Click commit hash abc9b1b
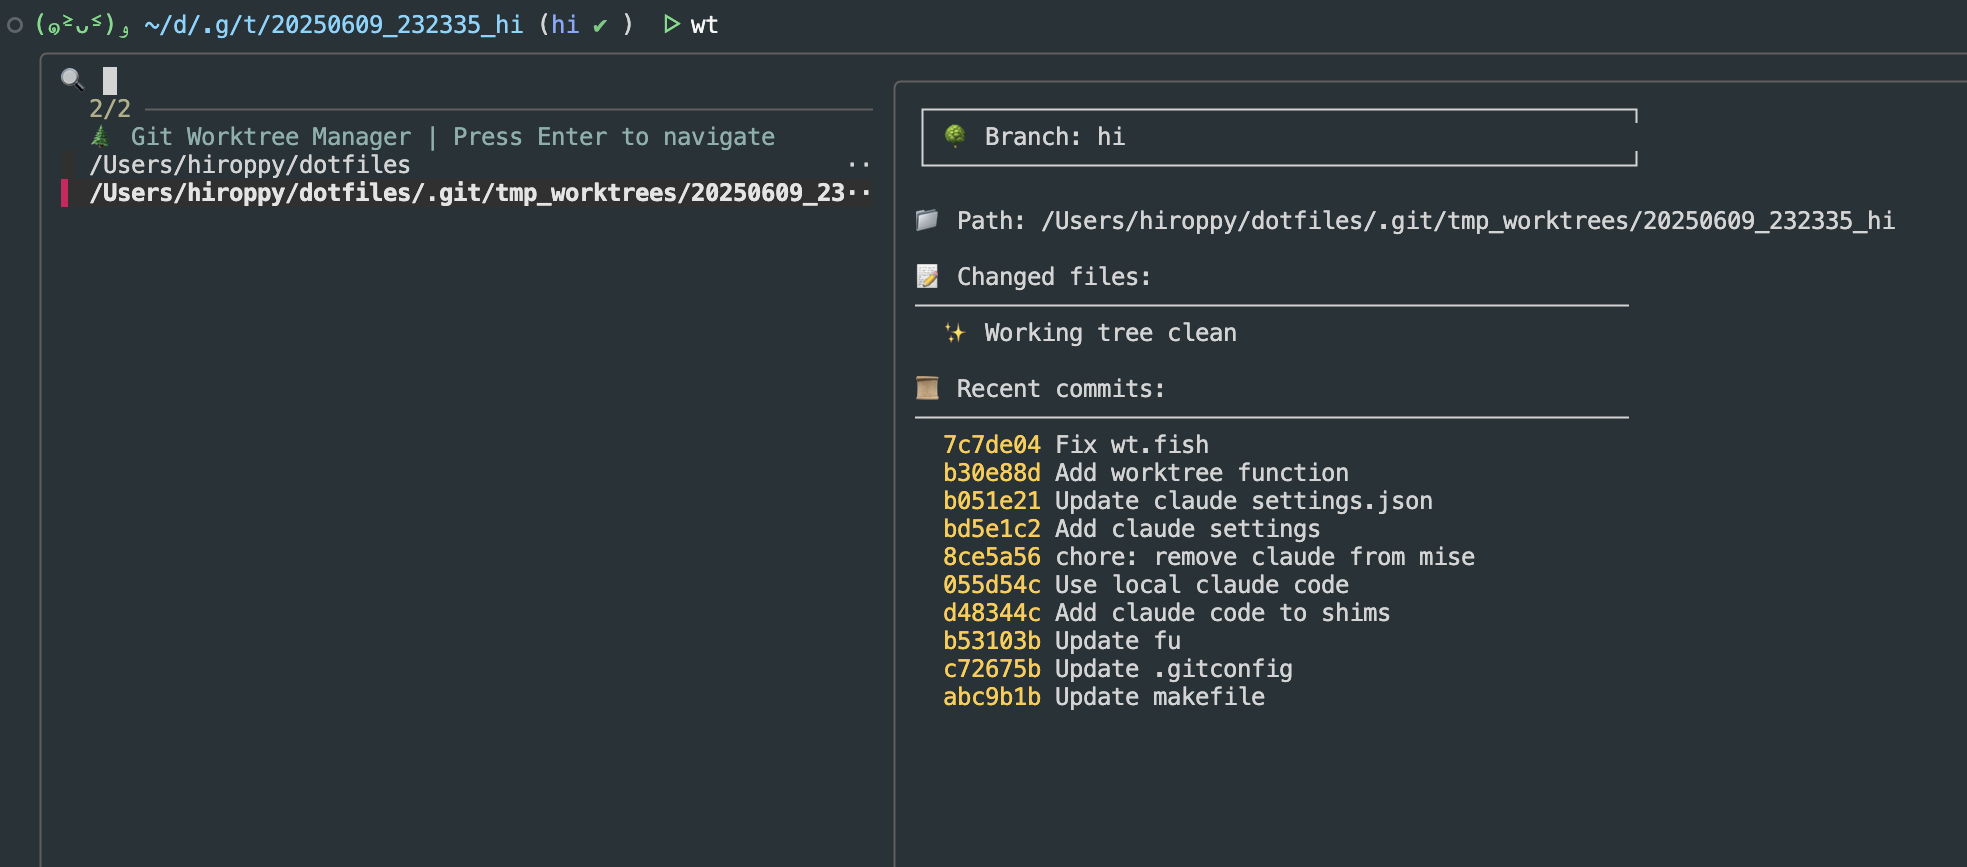The height and width of the screenshot is (867, 1967). click(991, 697)
